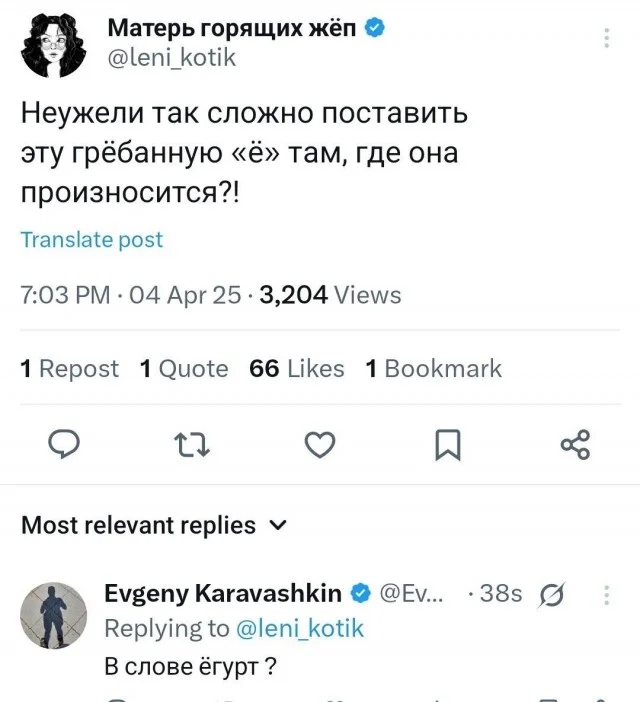Open the @leni_kotik handle under the author name
This screenshot has height=702, width=640.
coord(172,58)
